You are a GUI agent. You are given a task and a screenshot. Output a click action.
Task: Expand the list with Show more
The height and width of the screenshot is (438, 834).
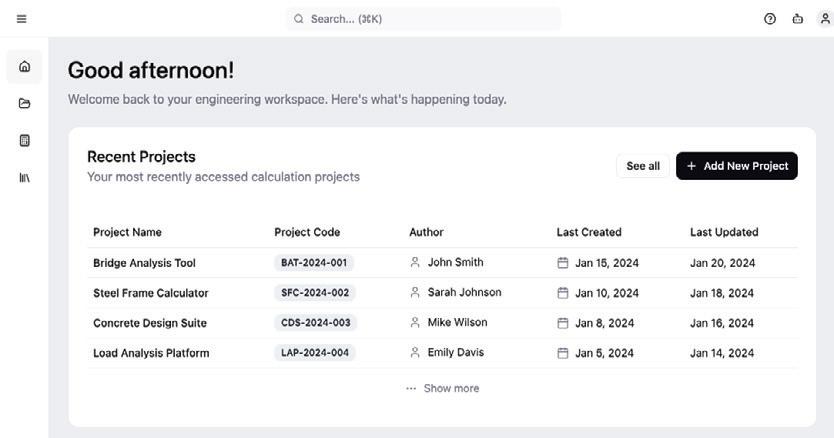pos(442,389)
